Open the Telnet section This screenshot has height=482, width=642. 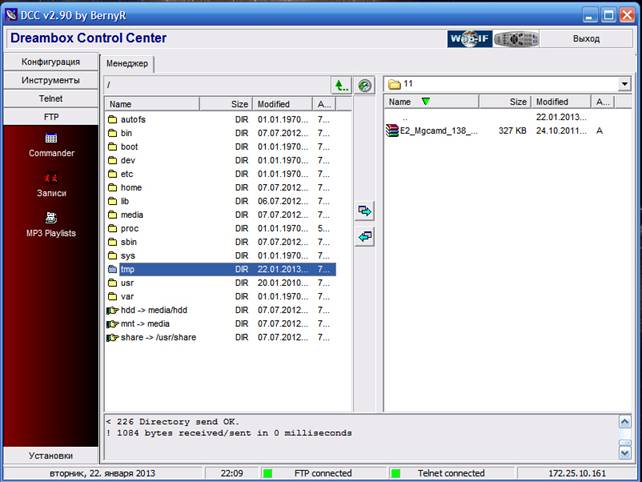[51, 99]
